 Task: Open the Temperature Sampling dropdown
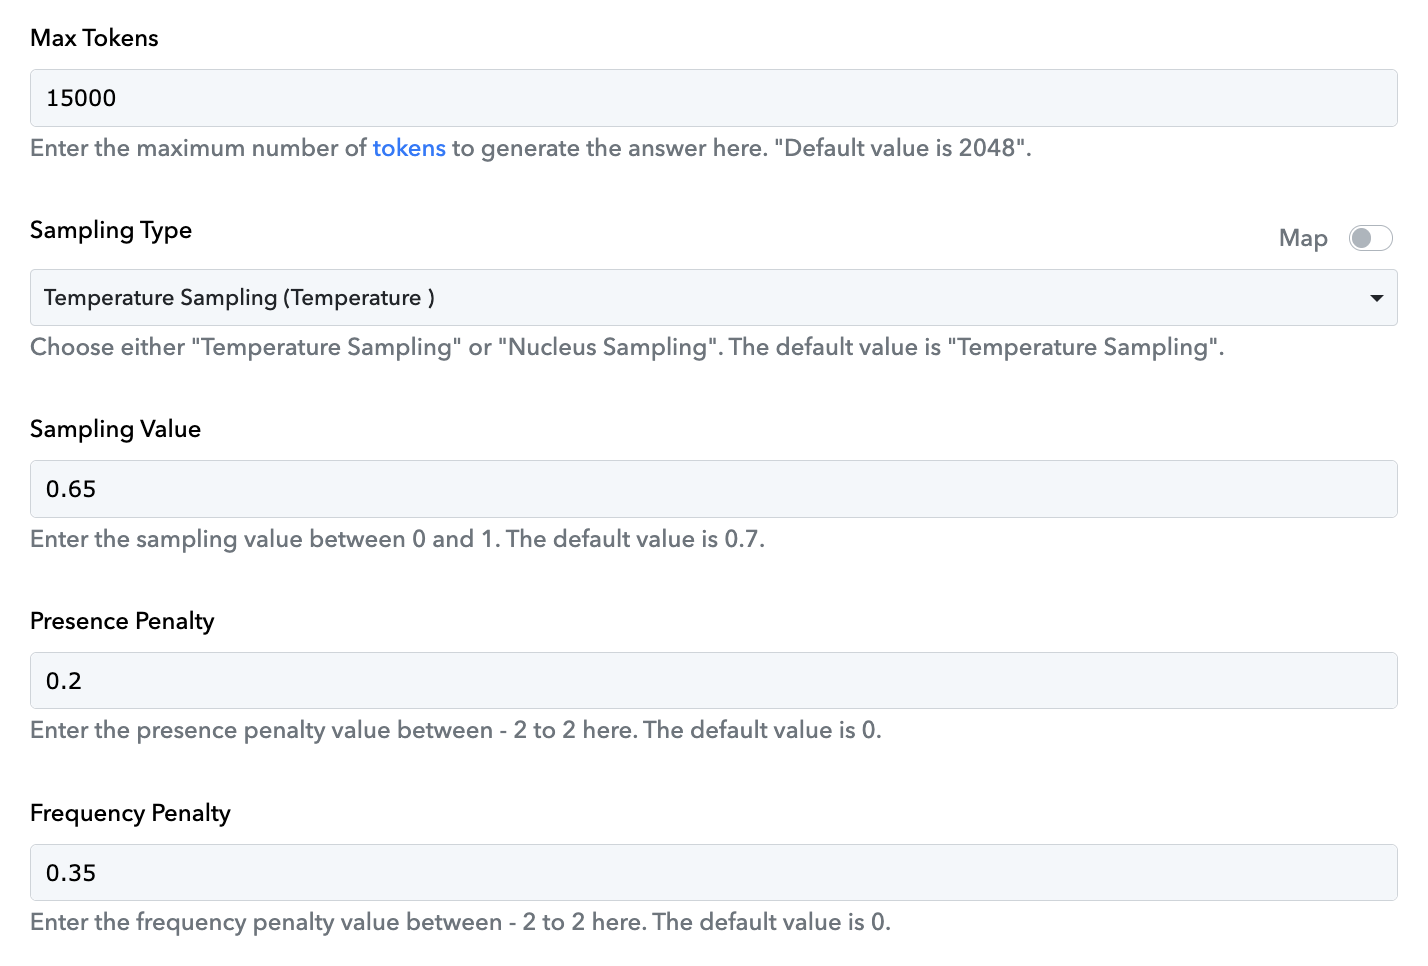point(713,297)
